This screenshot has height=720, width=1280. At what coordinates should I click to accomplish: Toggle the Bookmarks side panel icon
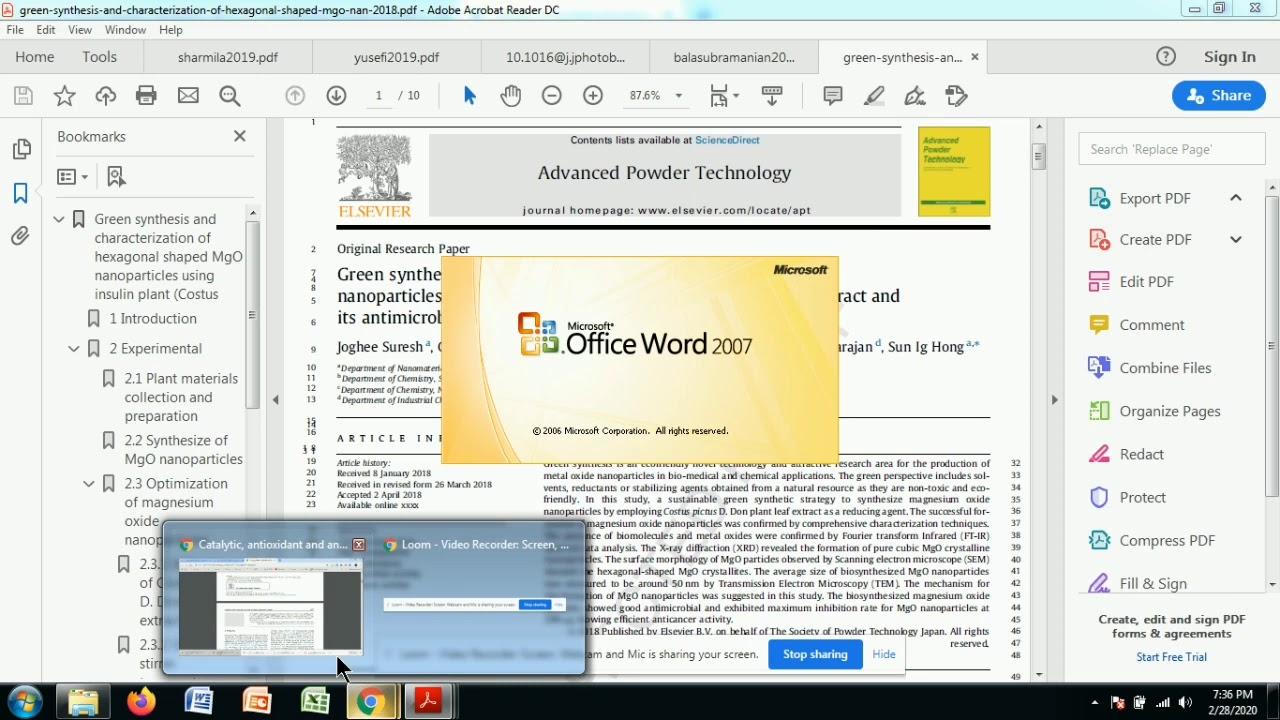[x=21, y=193]
